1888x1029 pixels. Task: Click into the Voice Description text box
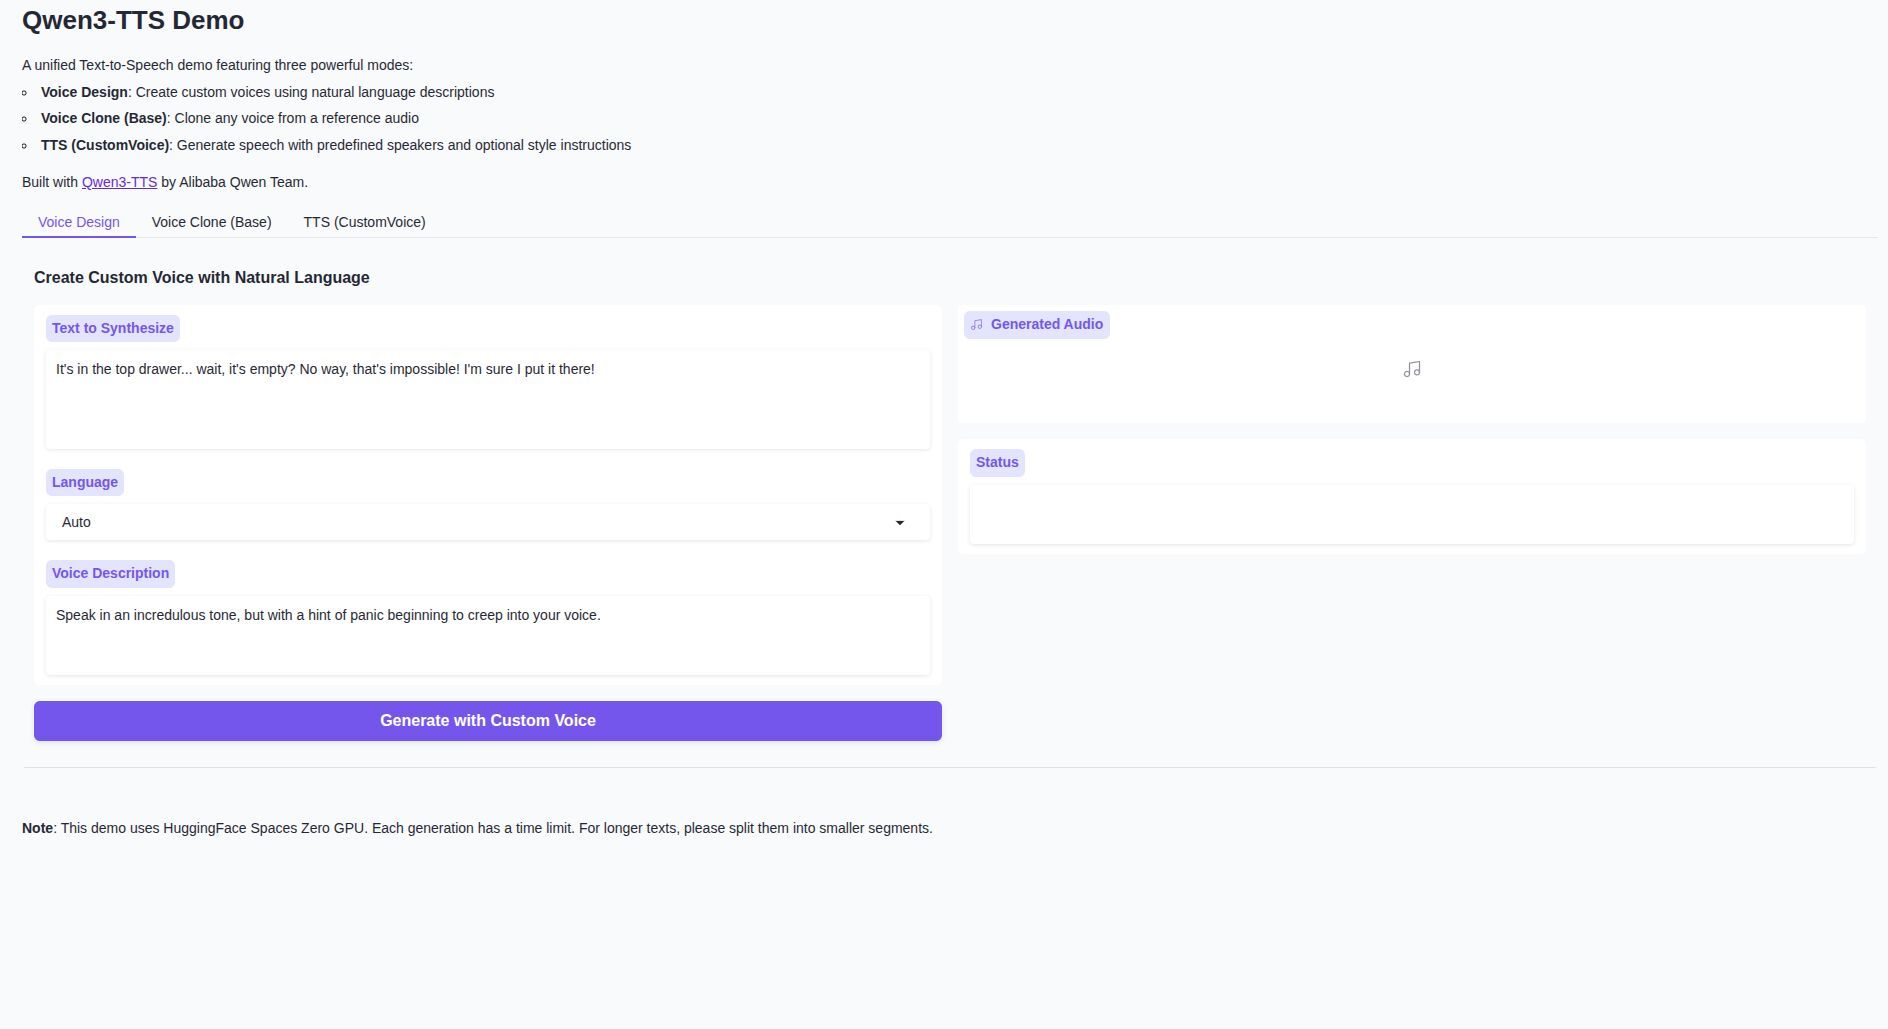click(x=487, y=636)
